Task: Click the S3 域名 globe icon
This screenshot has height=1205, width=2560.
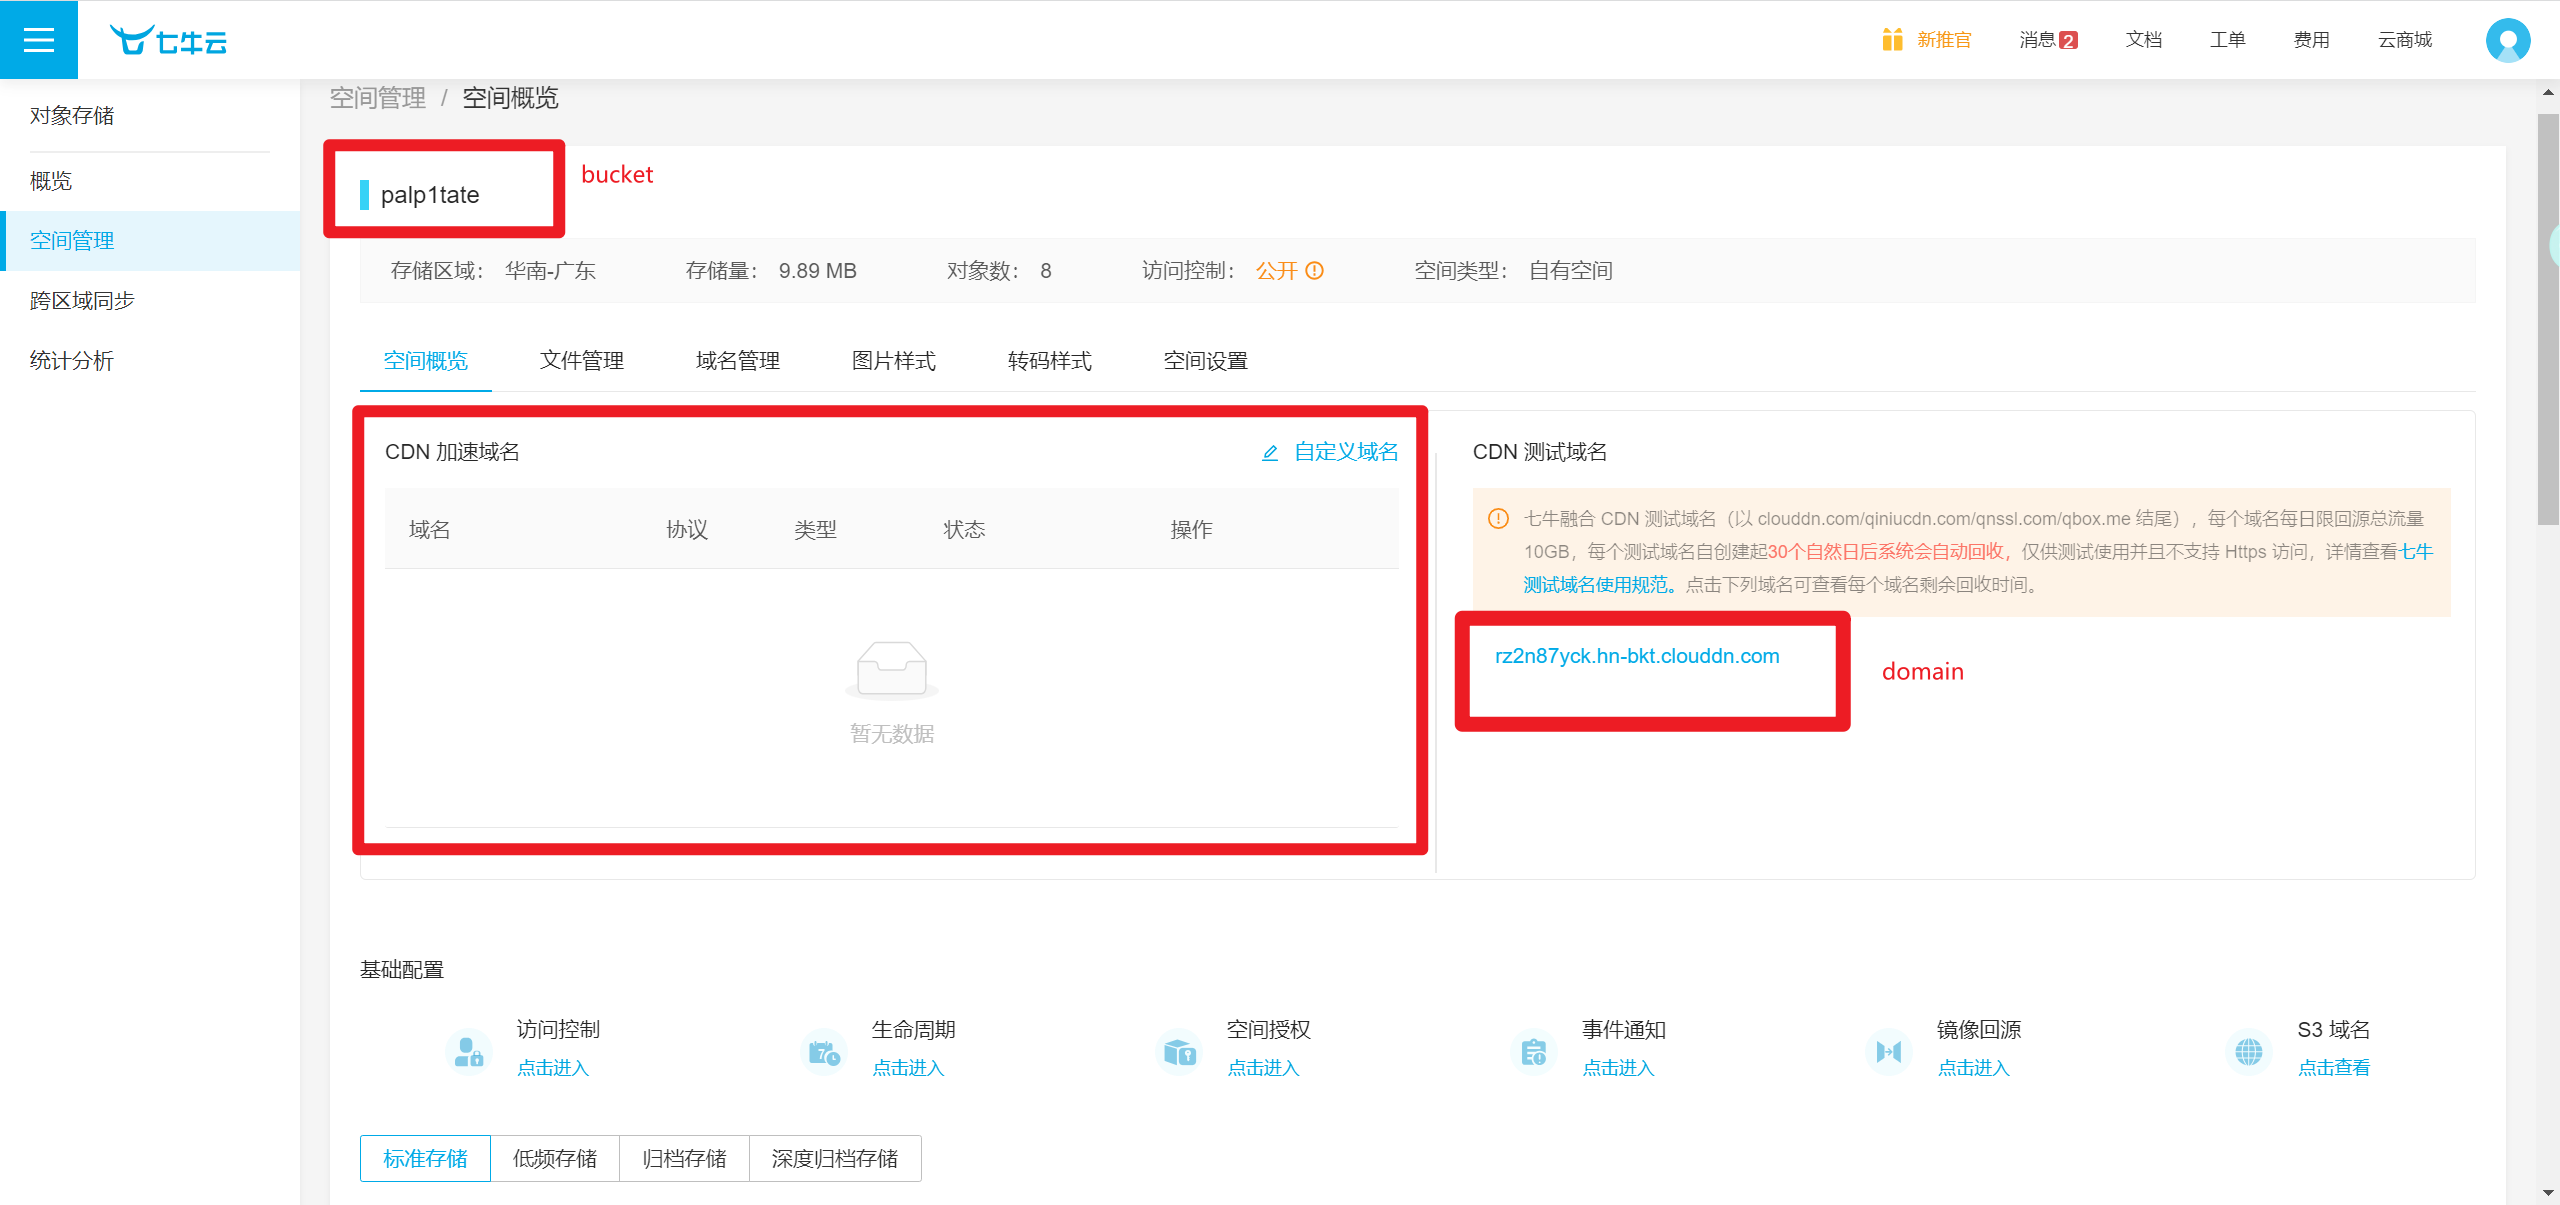Action: 2248,1051
